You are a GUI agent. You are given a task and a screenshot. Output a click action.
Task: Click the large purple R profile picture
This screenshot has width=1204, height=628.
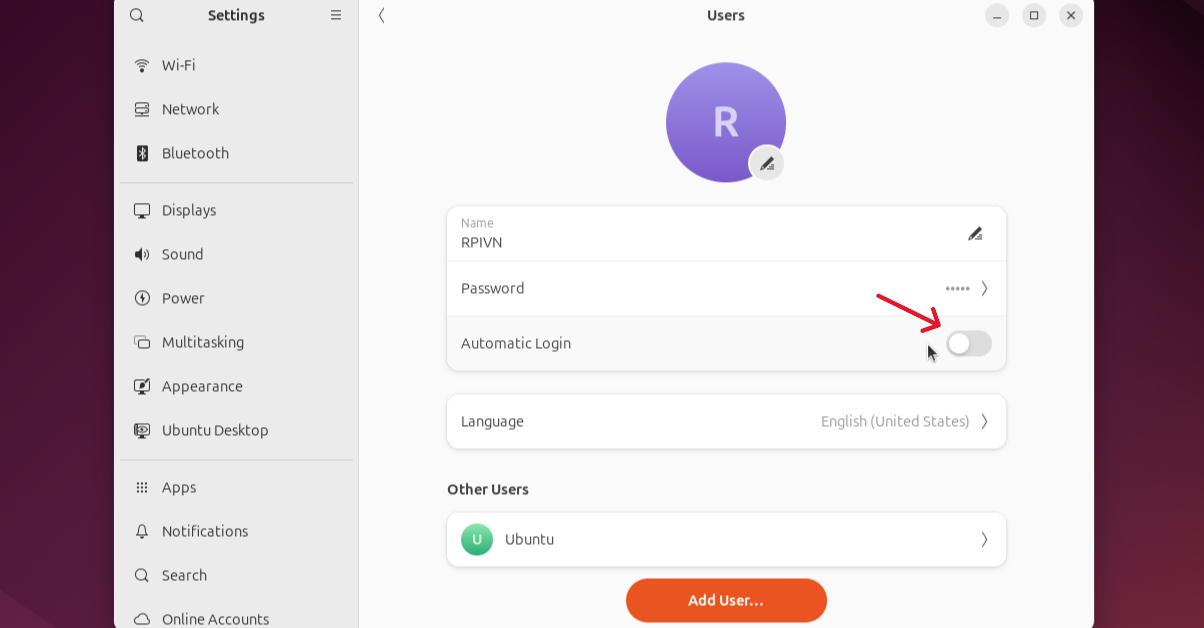pos(725,122)
